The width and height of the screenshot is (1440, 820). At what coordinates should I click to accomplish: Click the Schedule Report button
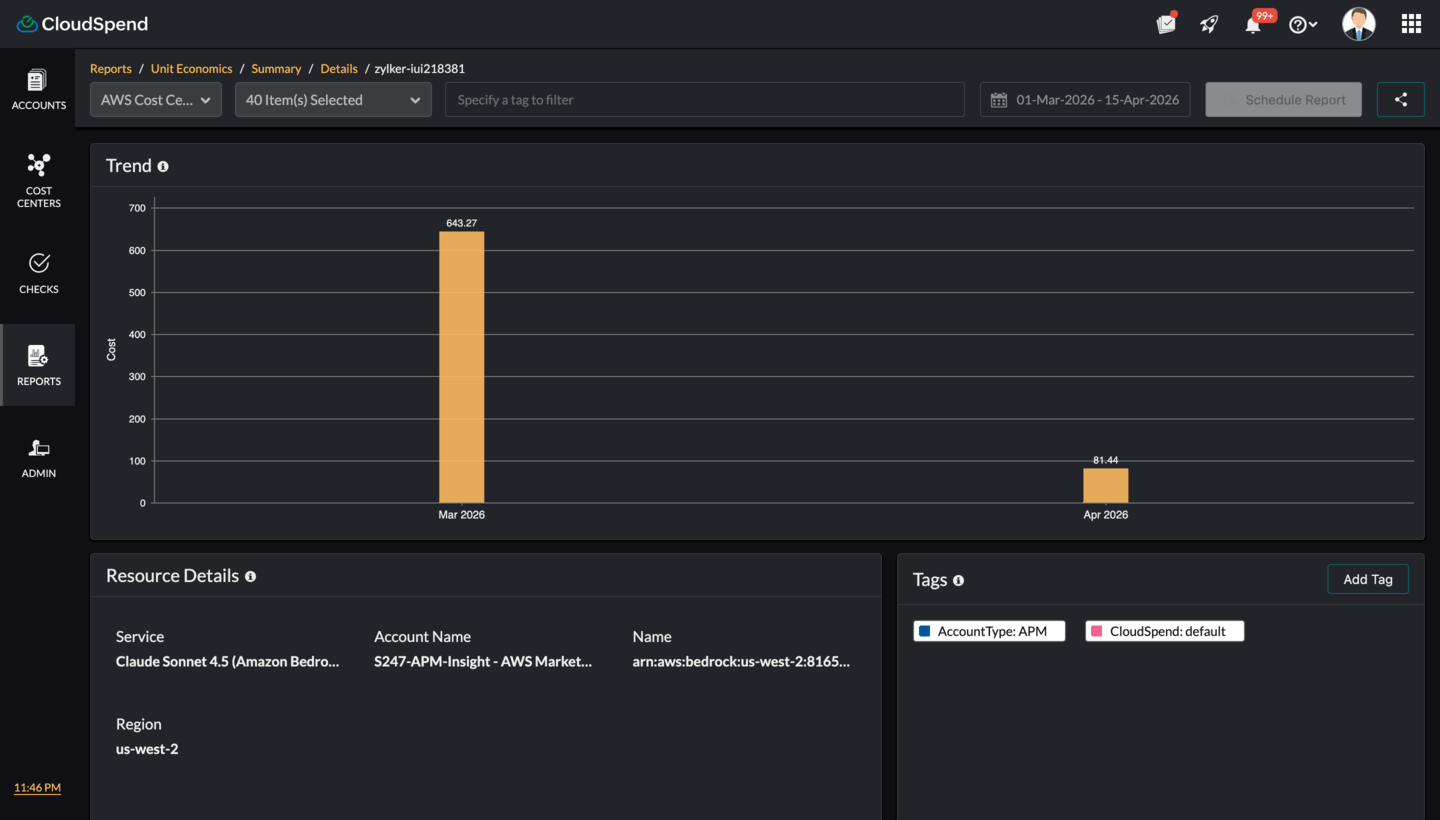click(x=1283, y=100)
